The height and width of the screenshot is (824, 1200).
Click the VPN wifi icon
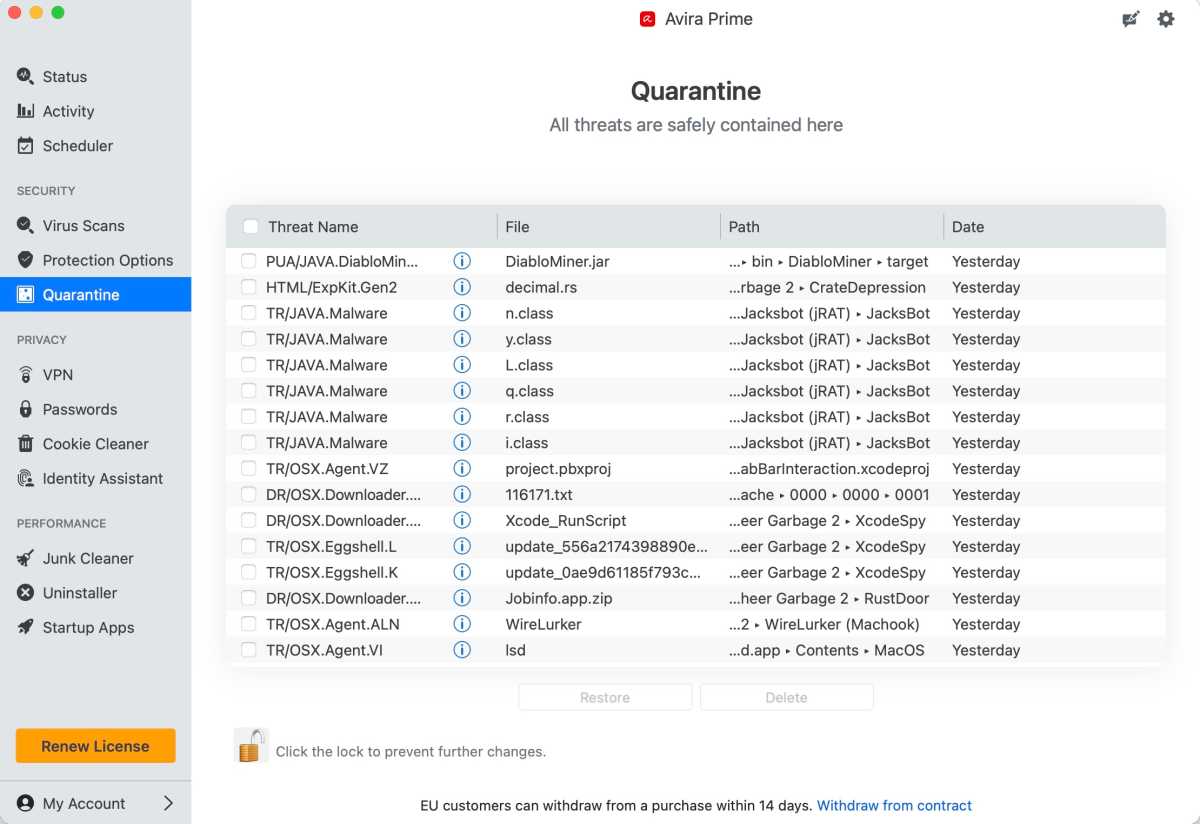[x=25, y=374]
